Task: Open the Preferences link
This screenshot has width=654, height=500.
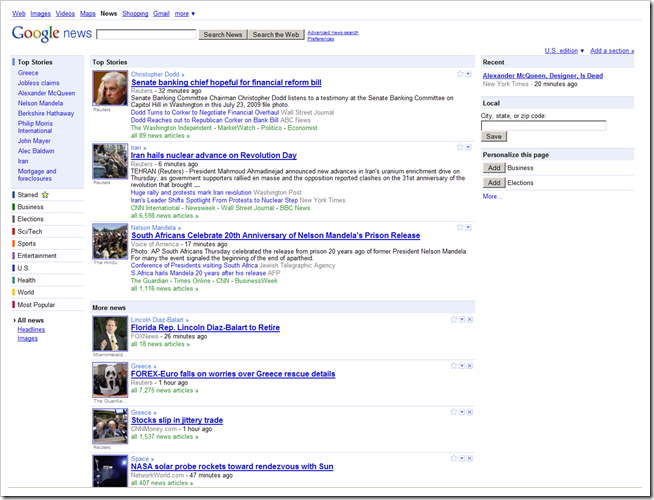Action: pos(320,39)
